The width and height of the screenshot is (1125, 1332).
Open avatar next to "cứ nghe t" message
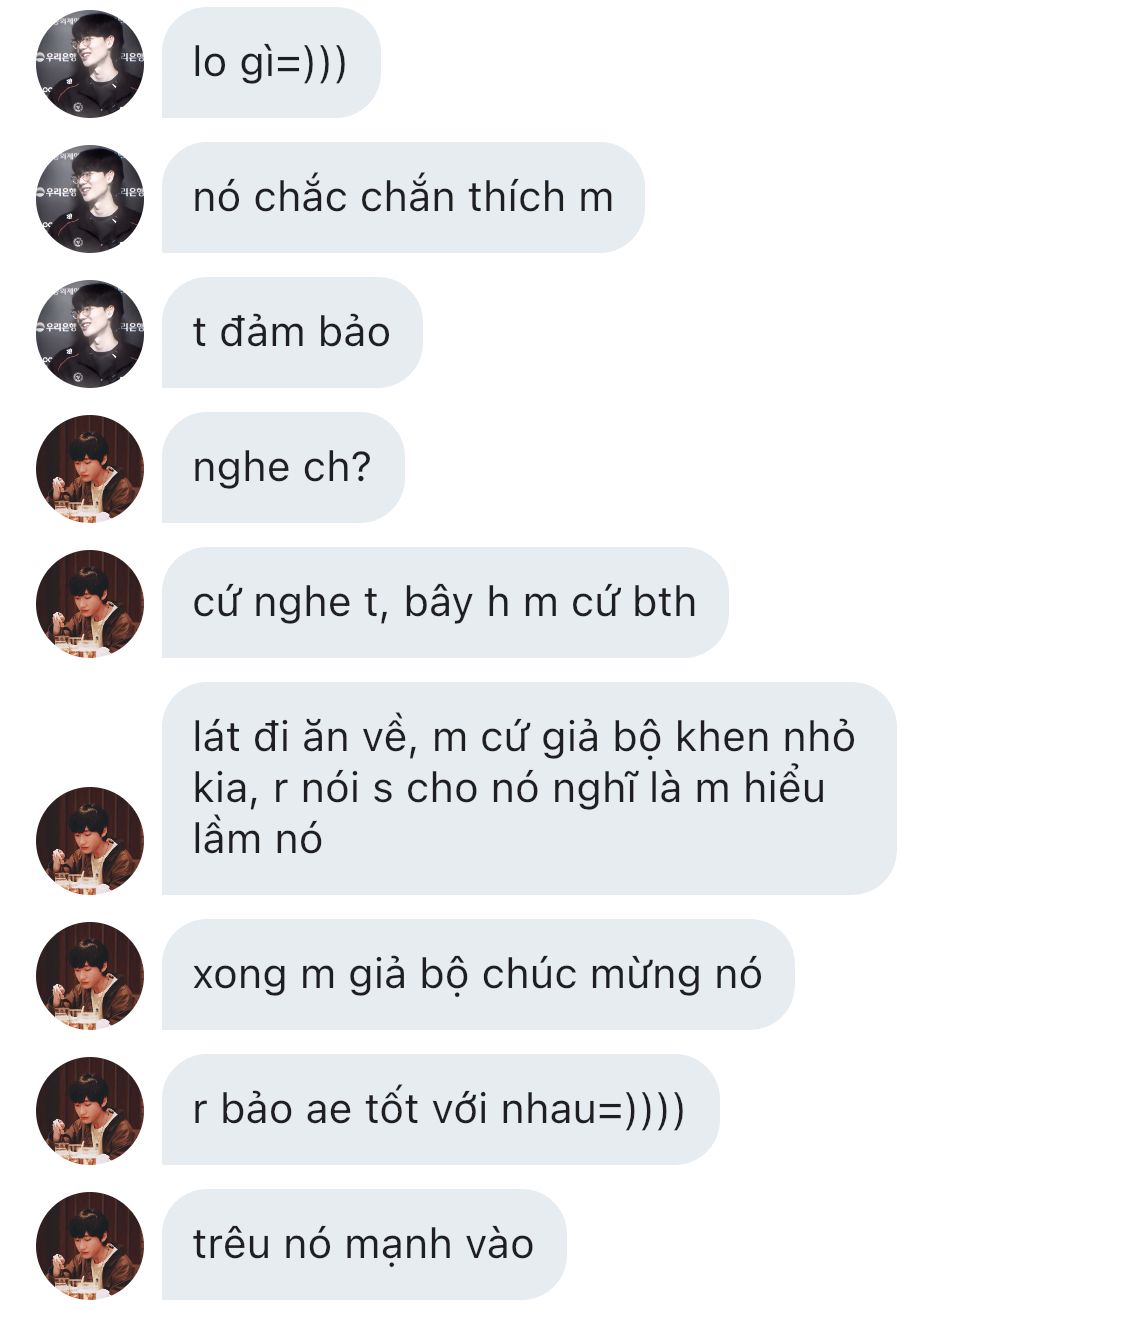tap(89, 604)
